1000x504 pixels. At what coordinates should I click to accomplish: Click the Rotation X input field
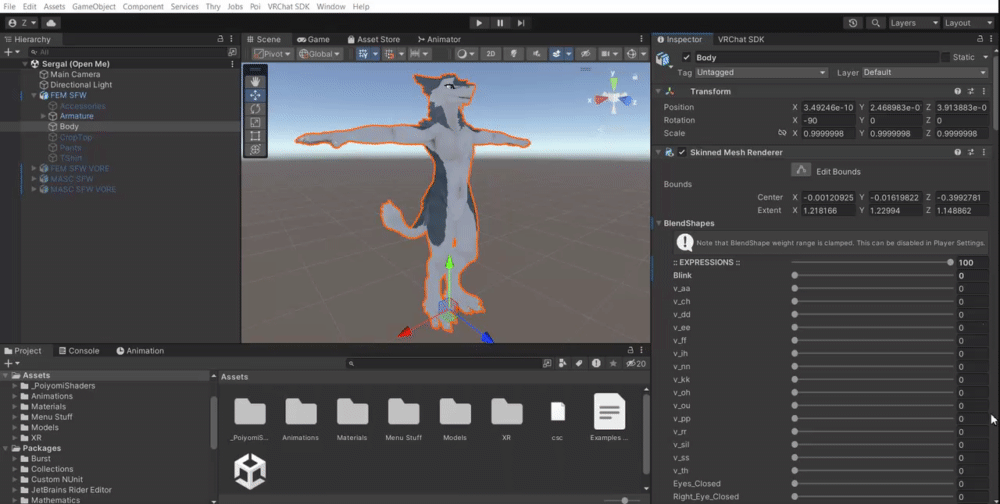click(x=828, y=120)
